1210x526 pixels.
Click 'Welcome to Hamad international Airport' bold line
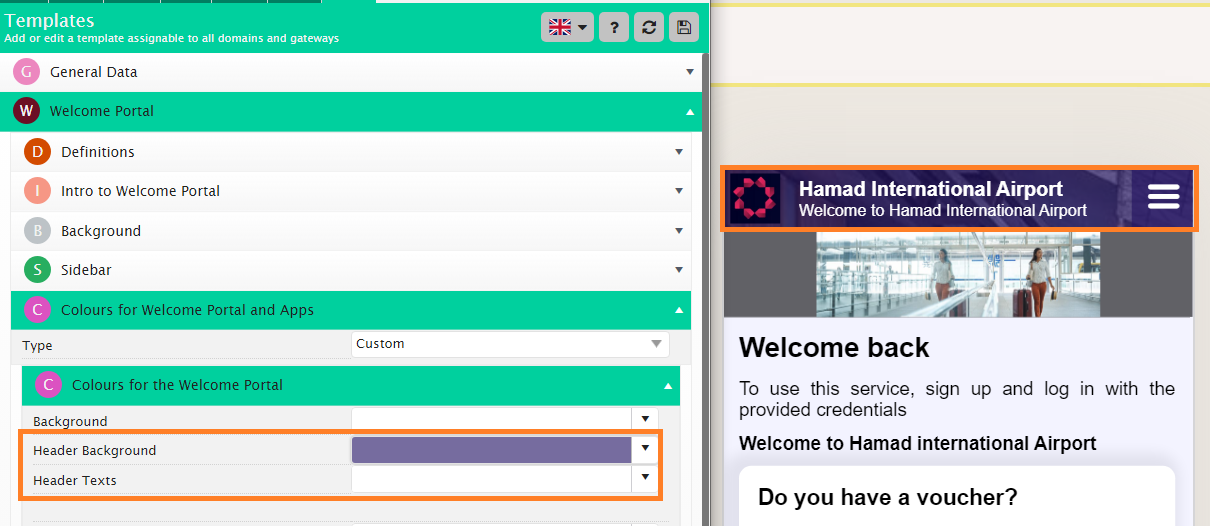point(917,443)
